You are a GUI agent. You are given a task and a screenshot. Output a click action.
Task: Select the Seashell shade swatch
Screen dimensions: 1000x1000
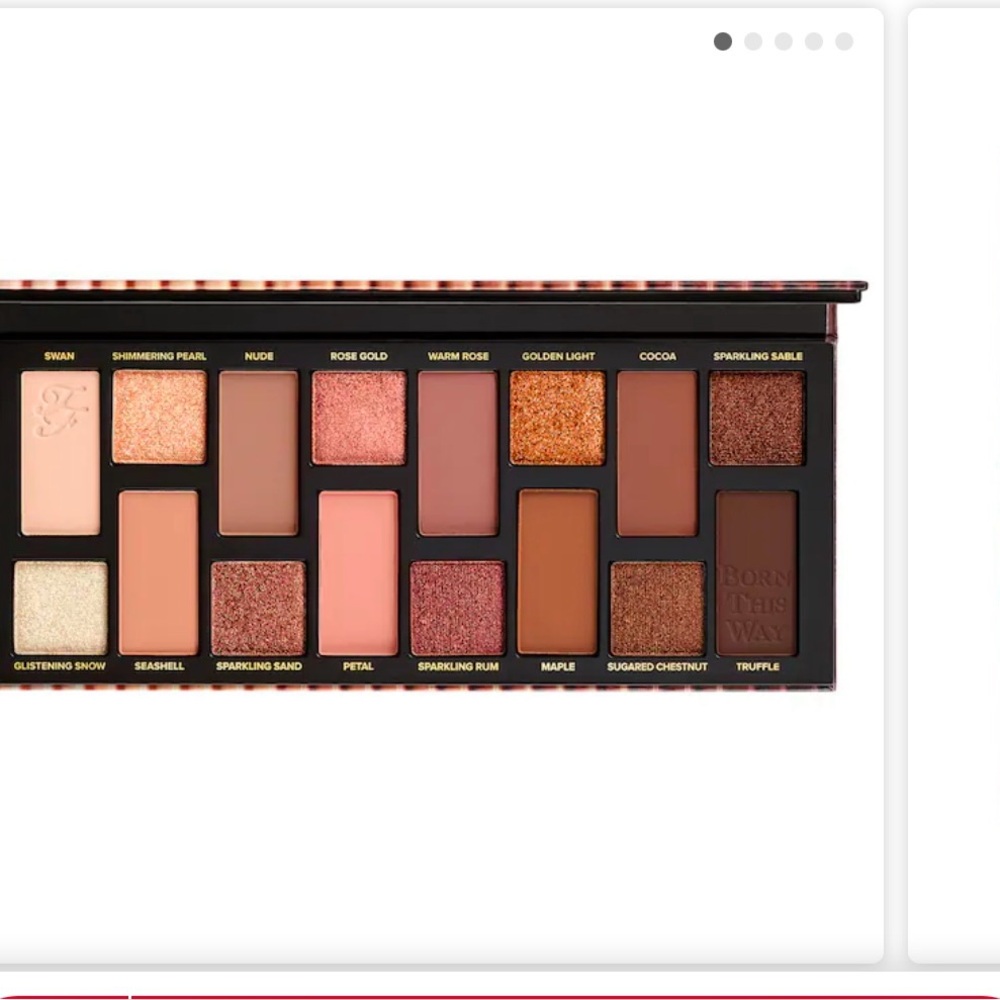click(157, 570)
